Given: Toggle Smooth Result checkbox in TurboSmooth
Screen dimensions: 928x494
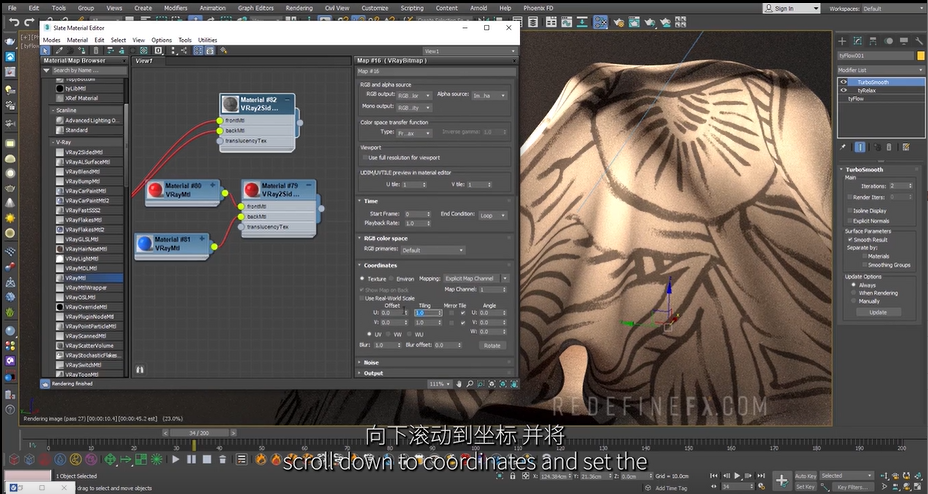Looking at the screenshot, I should tap(850, 240).
